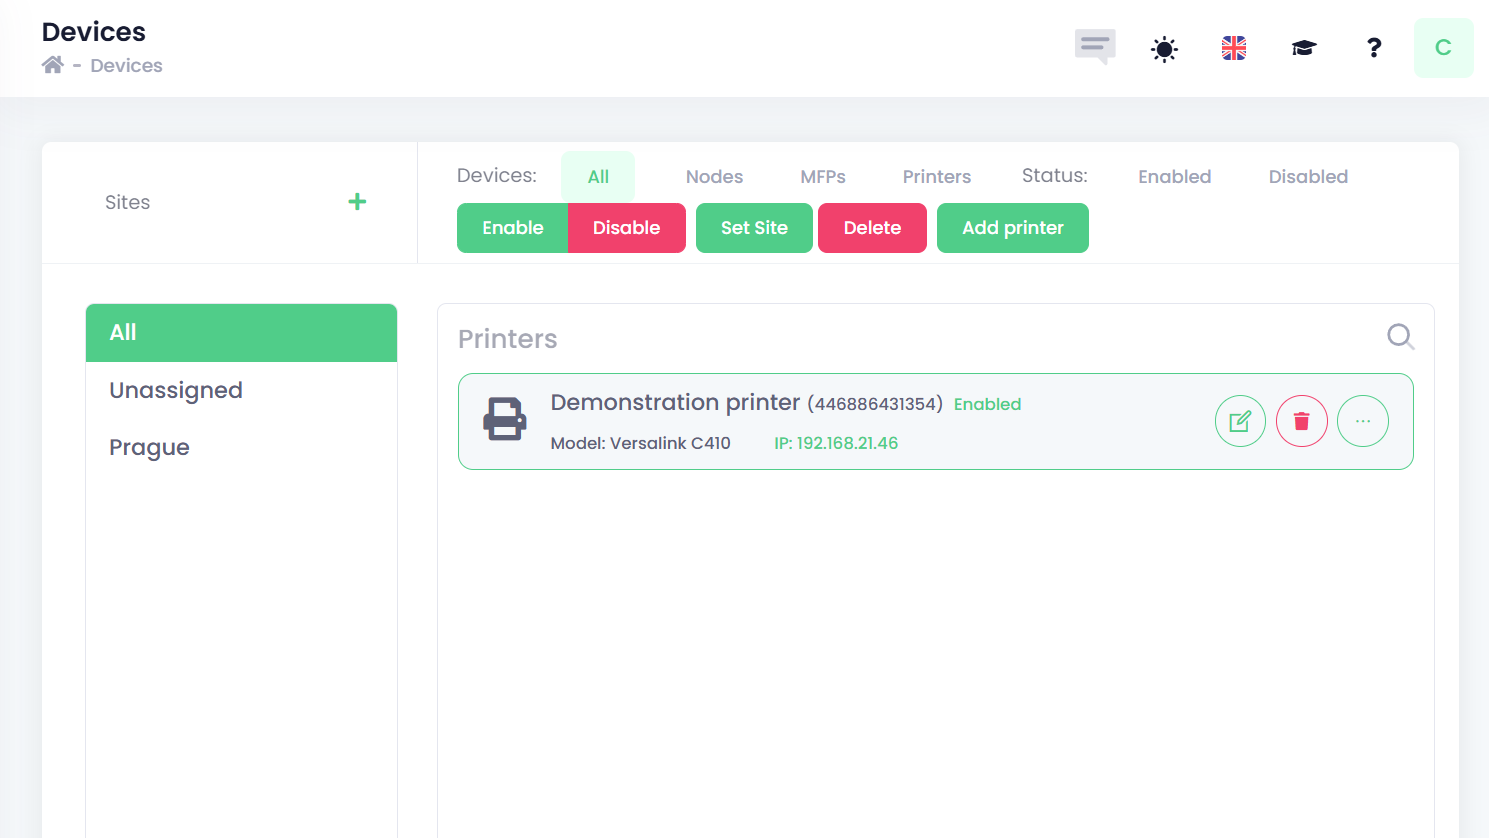Screen dimensions: 1489x838
Task: Click the Add printer button
Action: coord(1012,228)
